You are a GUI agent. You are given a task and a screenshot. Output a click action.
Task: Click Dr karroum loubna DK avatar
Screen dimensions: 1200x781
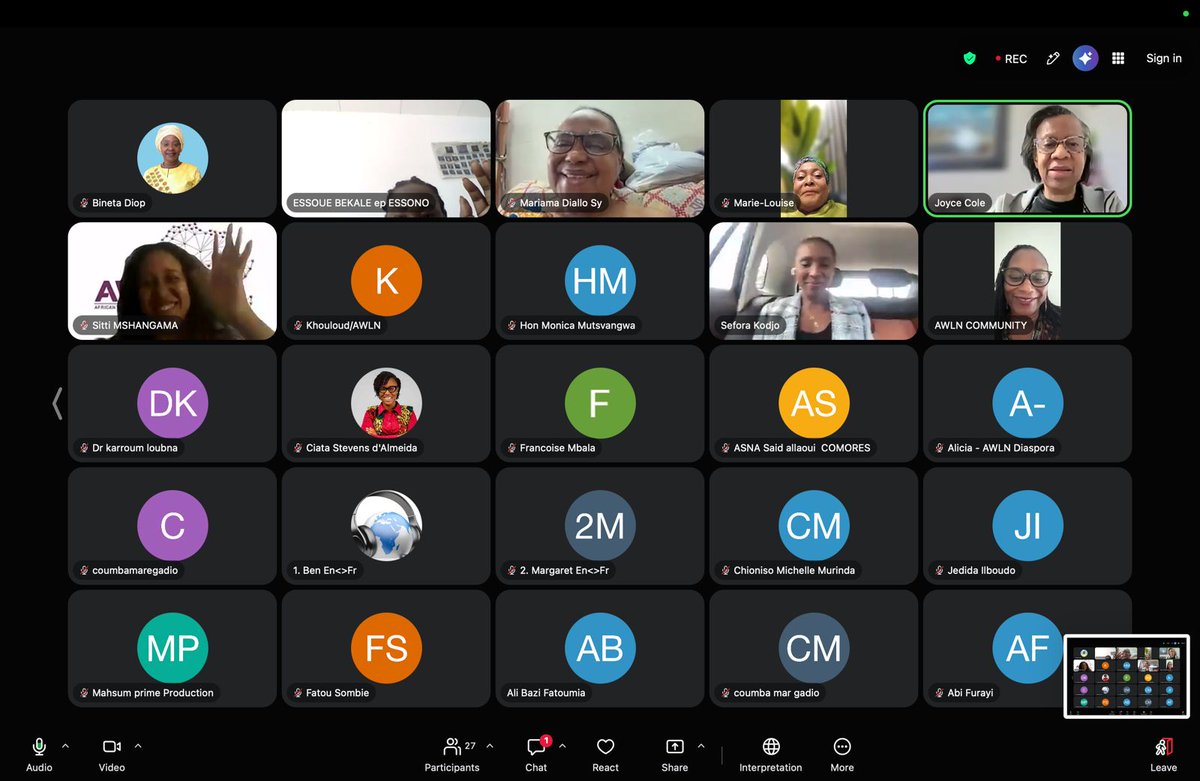click(172, 403)
